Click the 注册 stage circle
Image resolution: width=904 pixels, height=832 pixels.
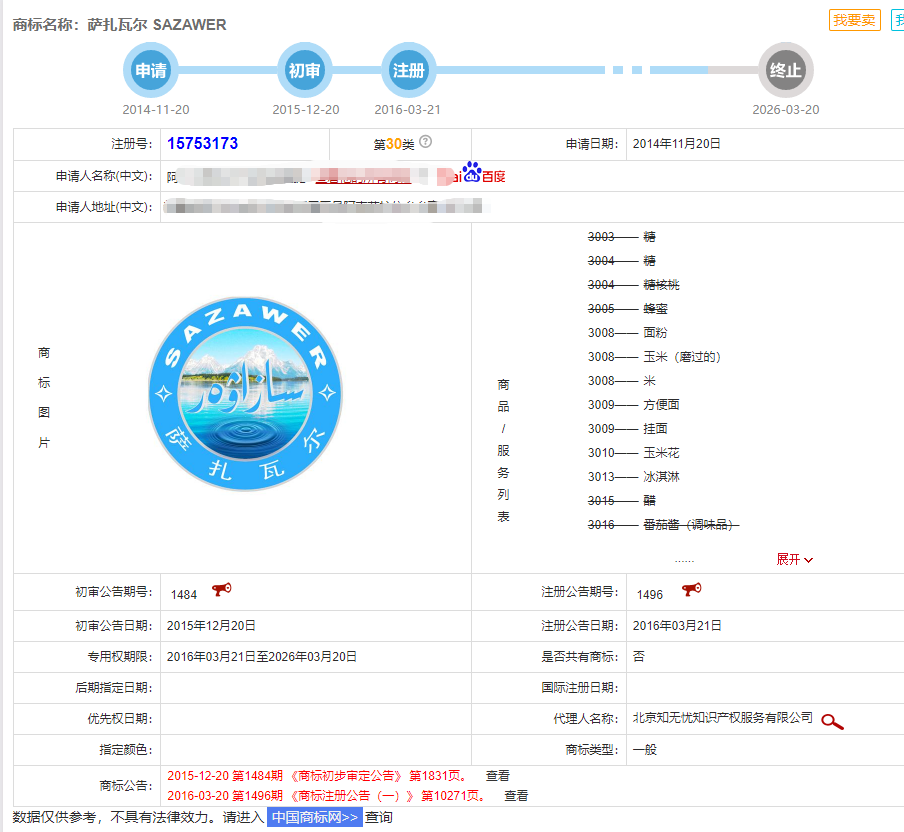(408, 70)
